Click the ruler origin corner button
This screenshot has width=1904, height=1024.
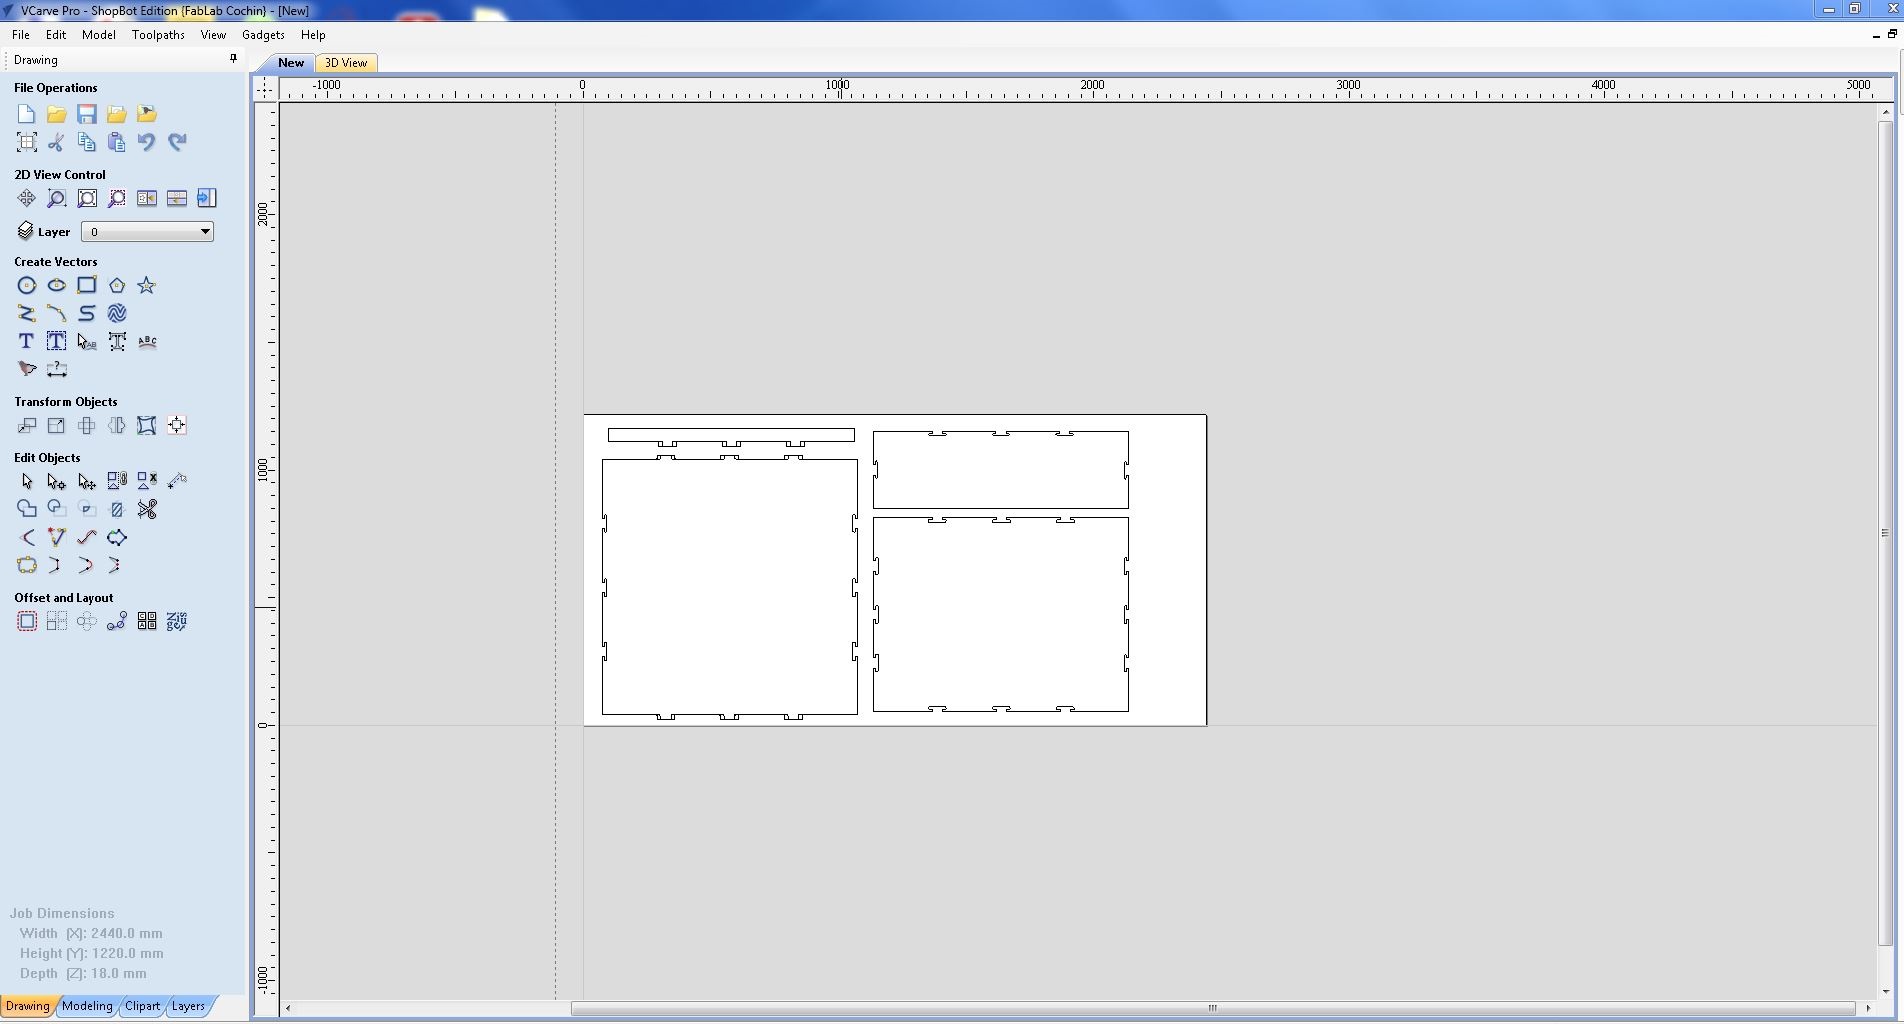265,88
